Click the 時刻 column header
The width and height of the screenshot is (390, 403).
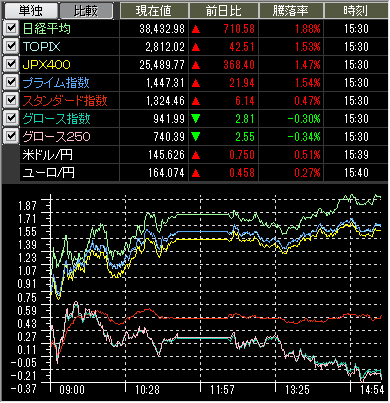(x=356, y=11)
